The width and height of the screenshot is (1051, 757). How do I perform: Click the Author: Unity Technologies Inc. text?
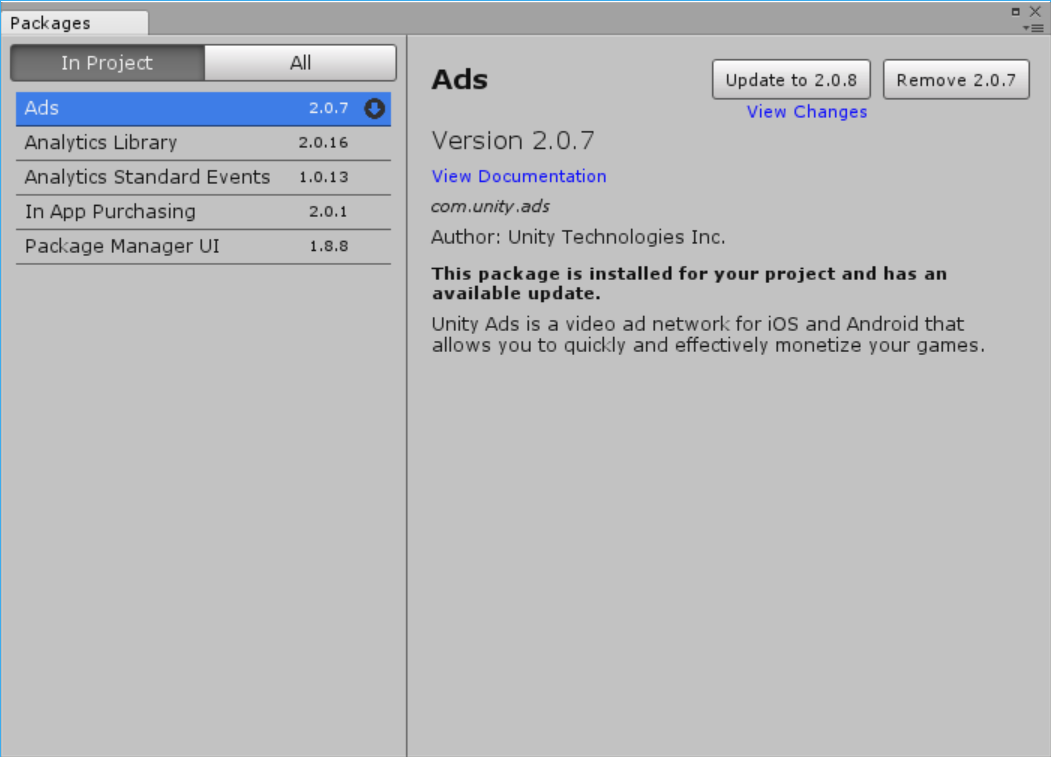pos(578,237)
